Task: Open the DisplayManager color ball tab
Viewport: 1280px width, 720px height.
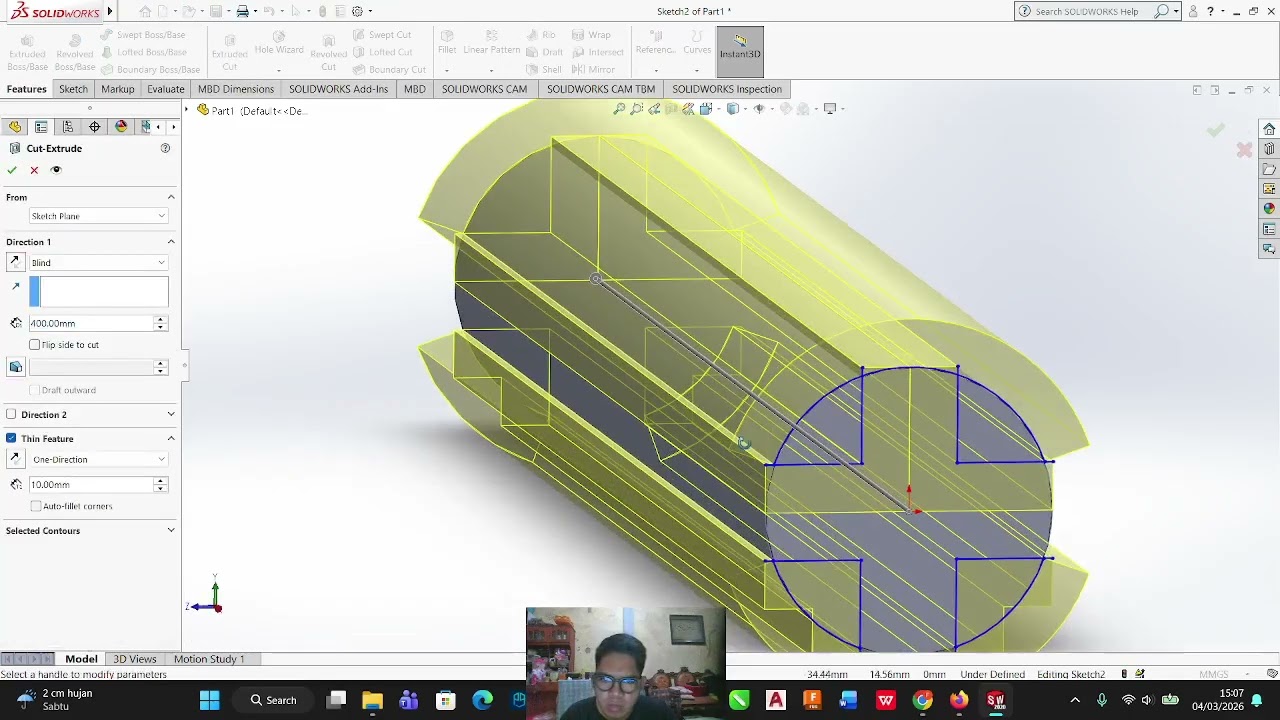Action: tap(122, 127)
